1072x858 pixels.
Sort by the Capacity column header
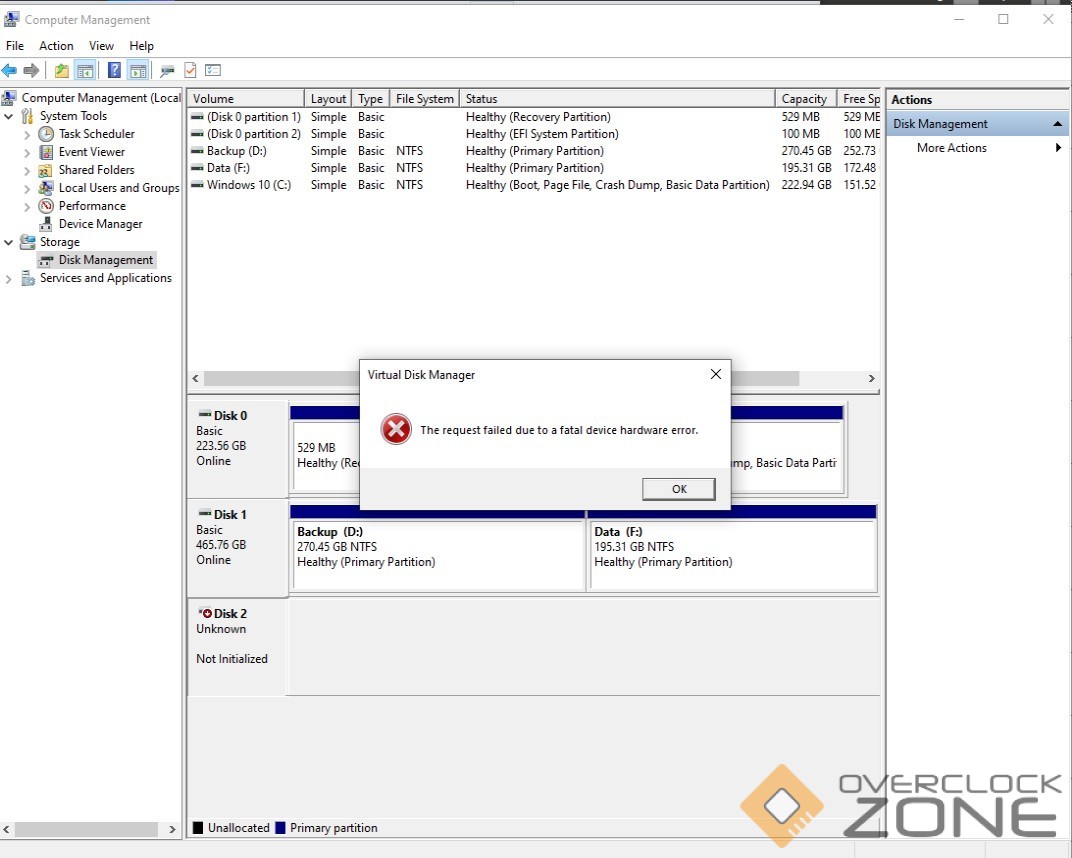pyautogui.click(x=806, y=98)
